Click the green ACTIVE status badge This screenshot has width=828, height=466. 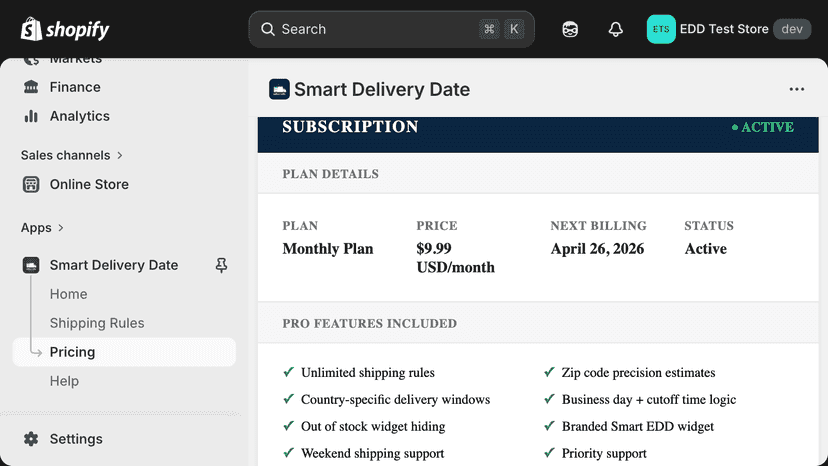(763, 127)
